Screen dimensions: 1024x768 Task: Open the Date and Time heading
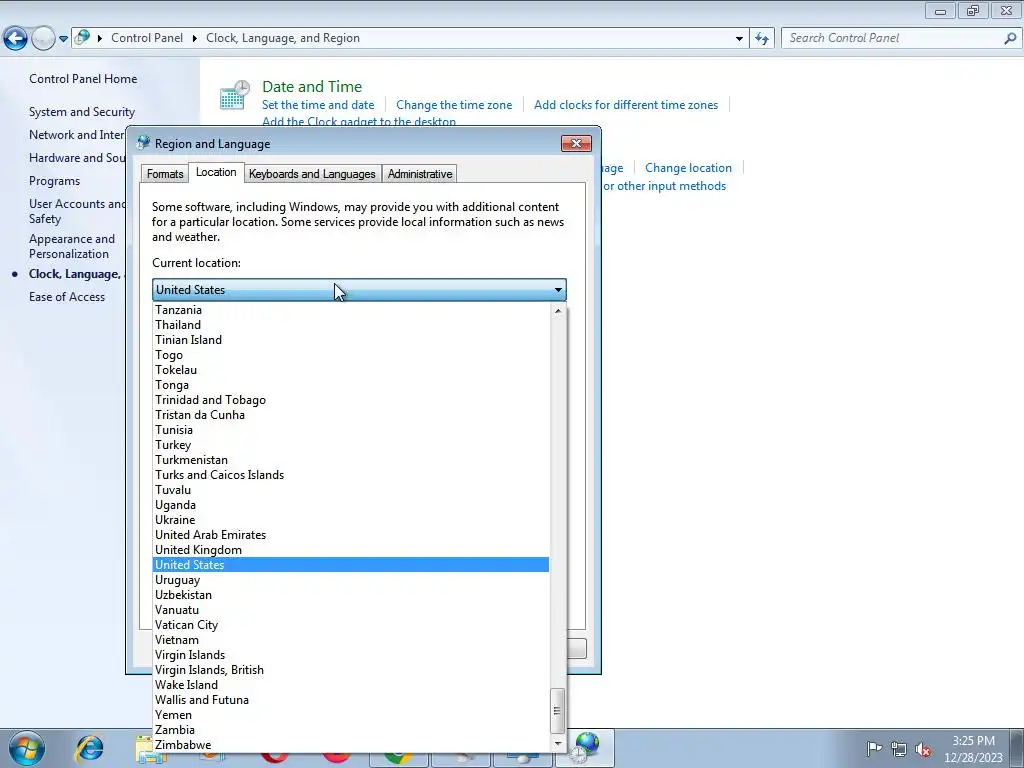pyautogui.click(x=312, y=86)
